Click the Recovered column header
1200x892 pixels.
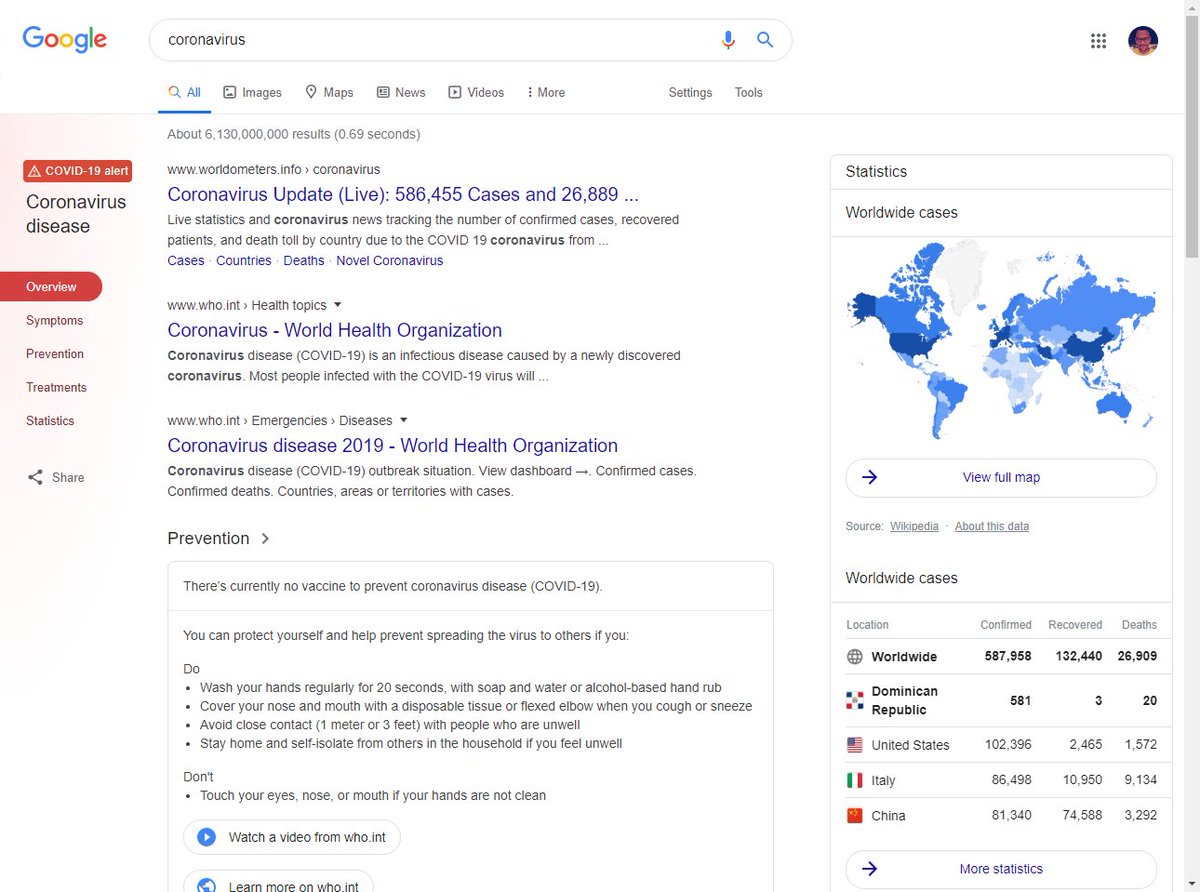(1075, 625)
